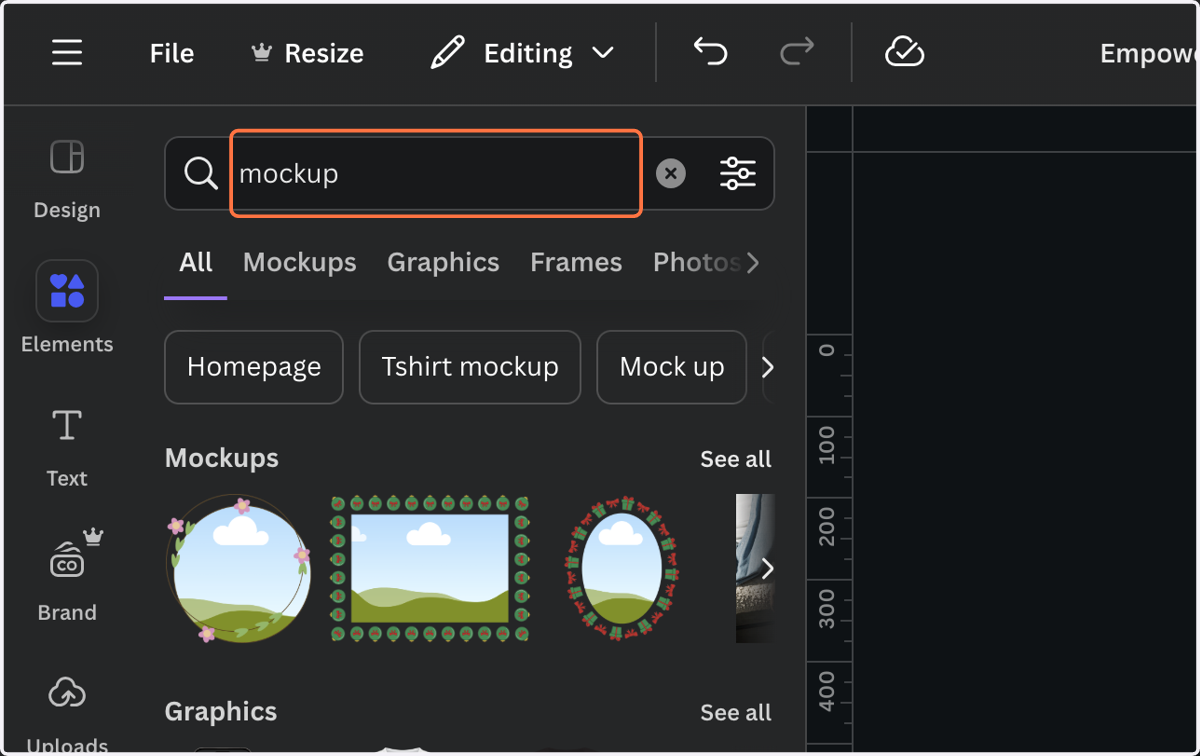Open the Brand sidebar panel
The height and width of the screenshot is (756, 1200).
(x=67, y=576)
